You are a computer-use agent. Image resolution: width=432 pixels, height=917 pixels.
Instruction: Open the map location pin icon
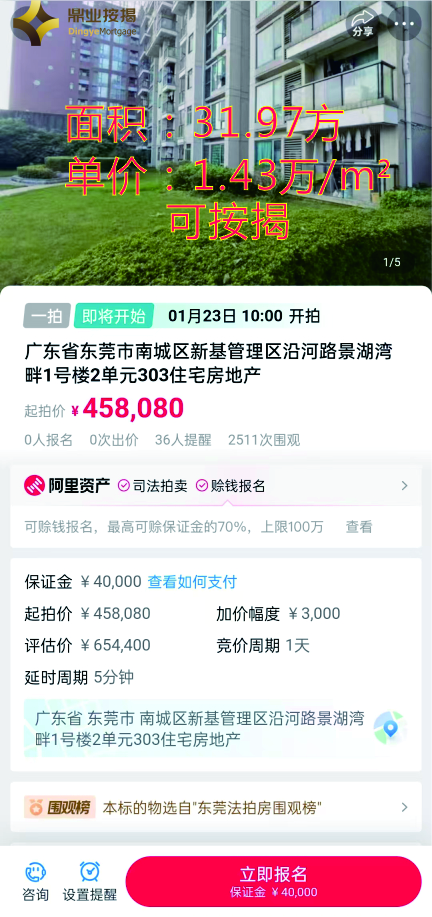pos(390,728)
